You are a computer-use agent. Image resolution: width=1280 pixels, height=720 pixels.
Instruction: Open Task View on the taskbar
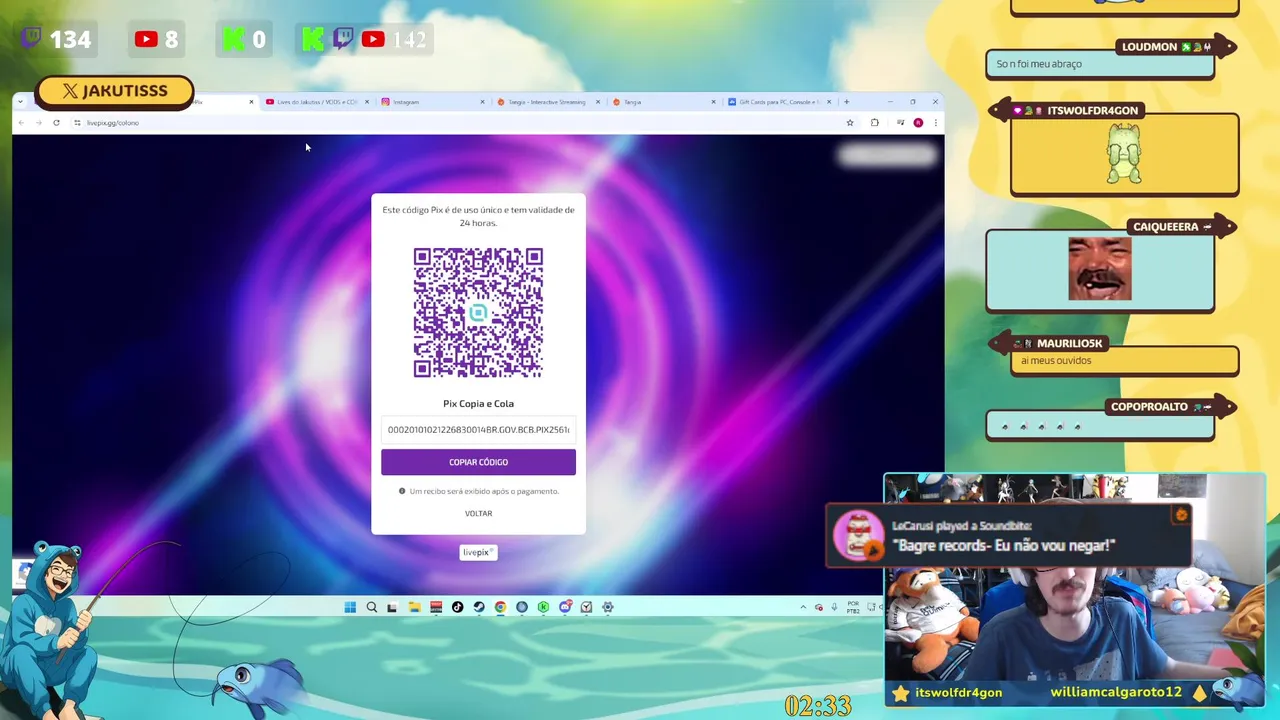coord(392,607)
